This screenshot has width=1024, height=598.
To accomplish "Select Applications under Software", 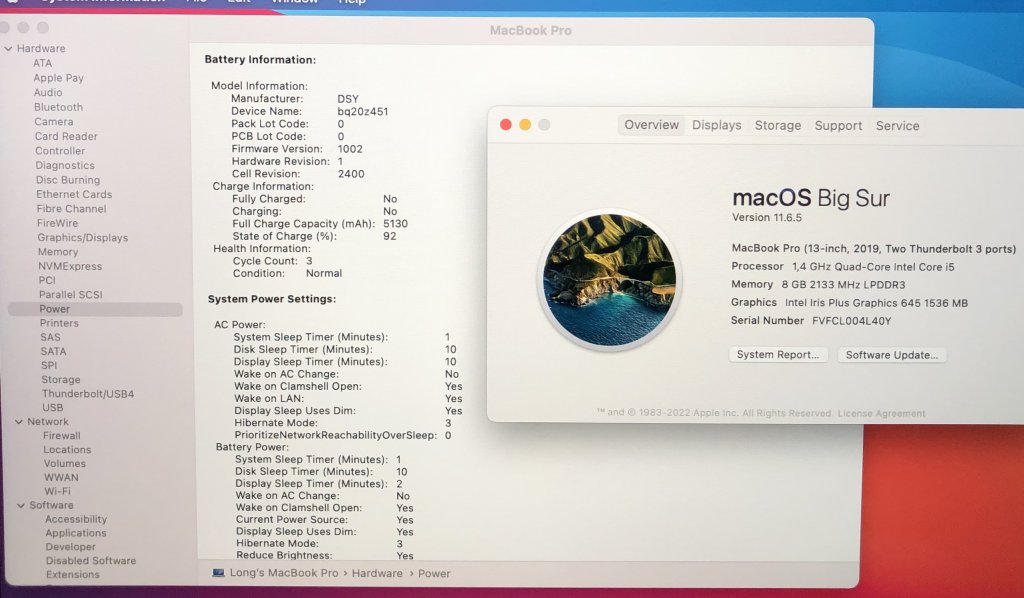I will 76,533.
